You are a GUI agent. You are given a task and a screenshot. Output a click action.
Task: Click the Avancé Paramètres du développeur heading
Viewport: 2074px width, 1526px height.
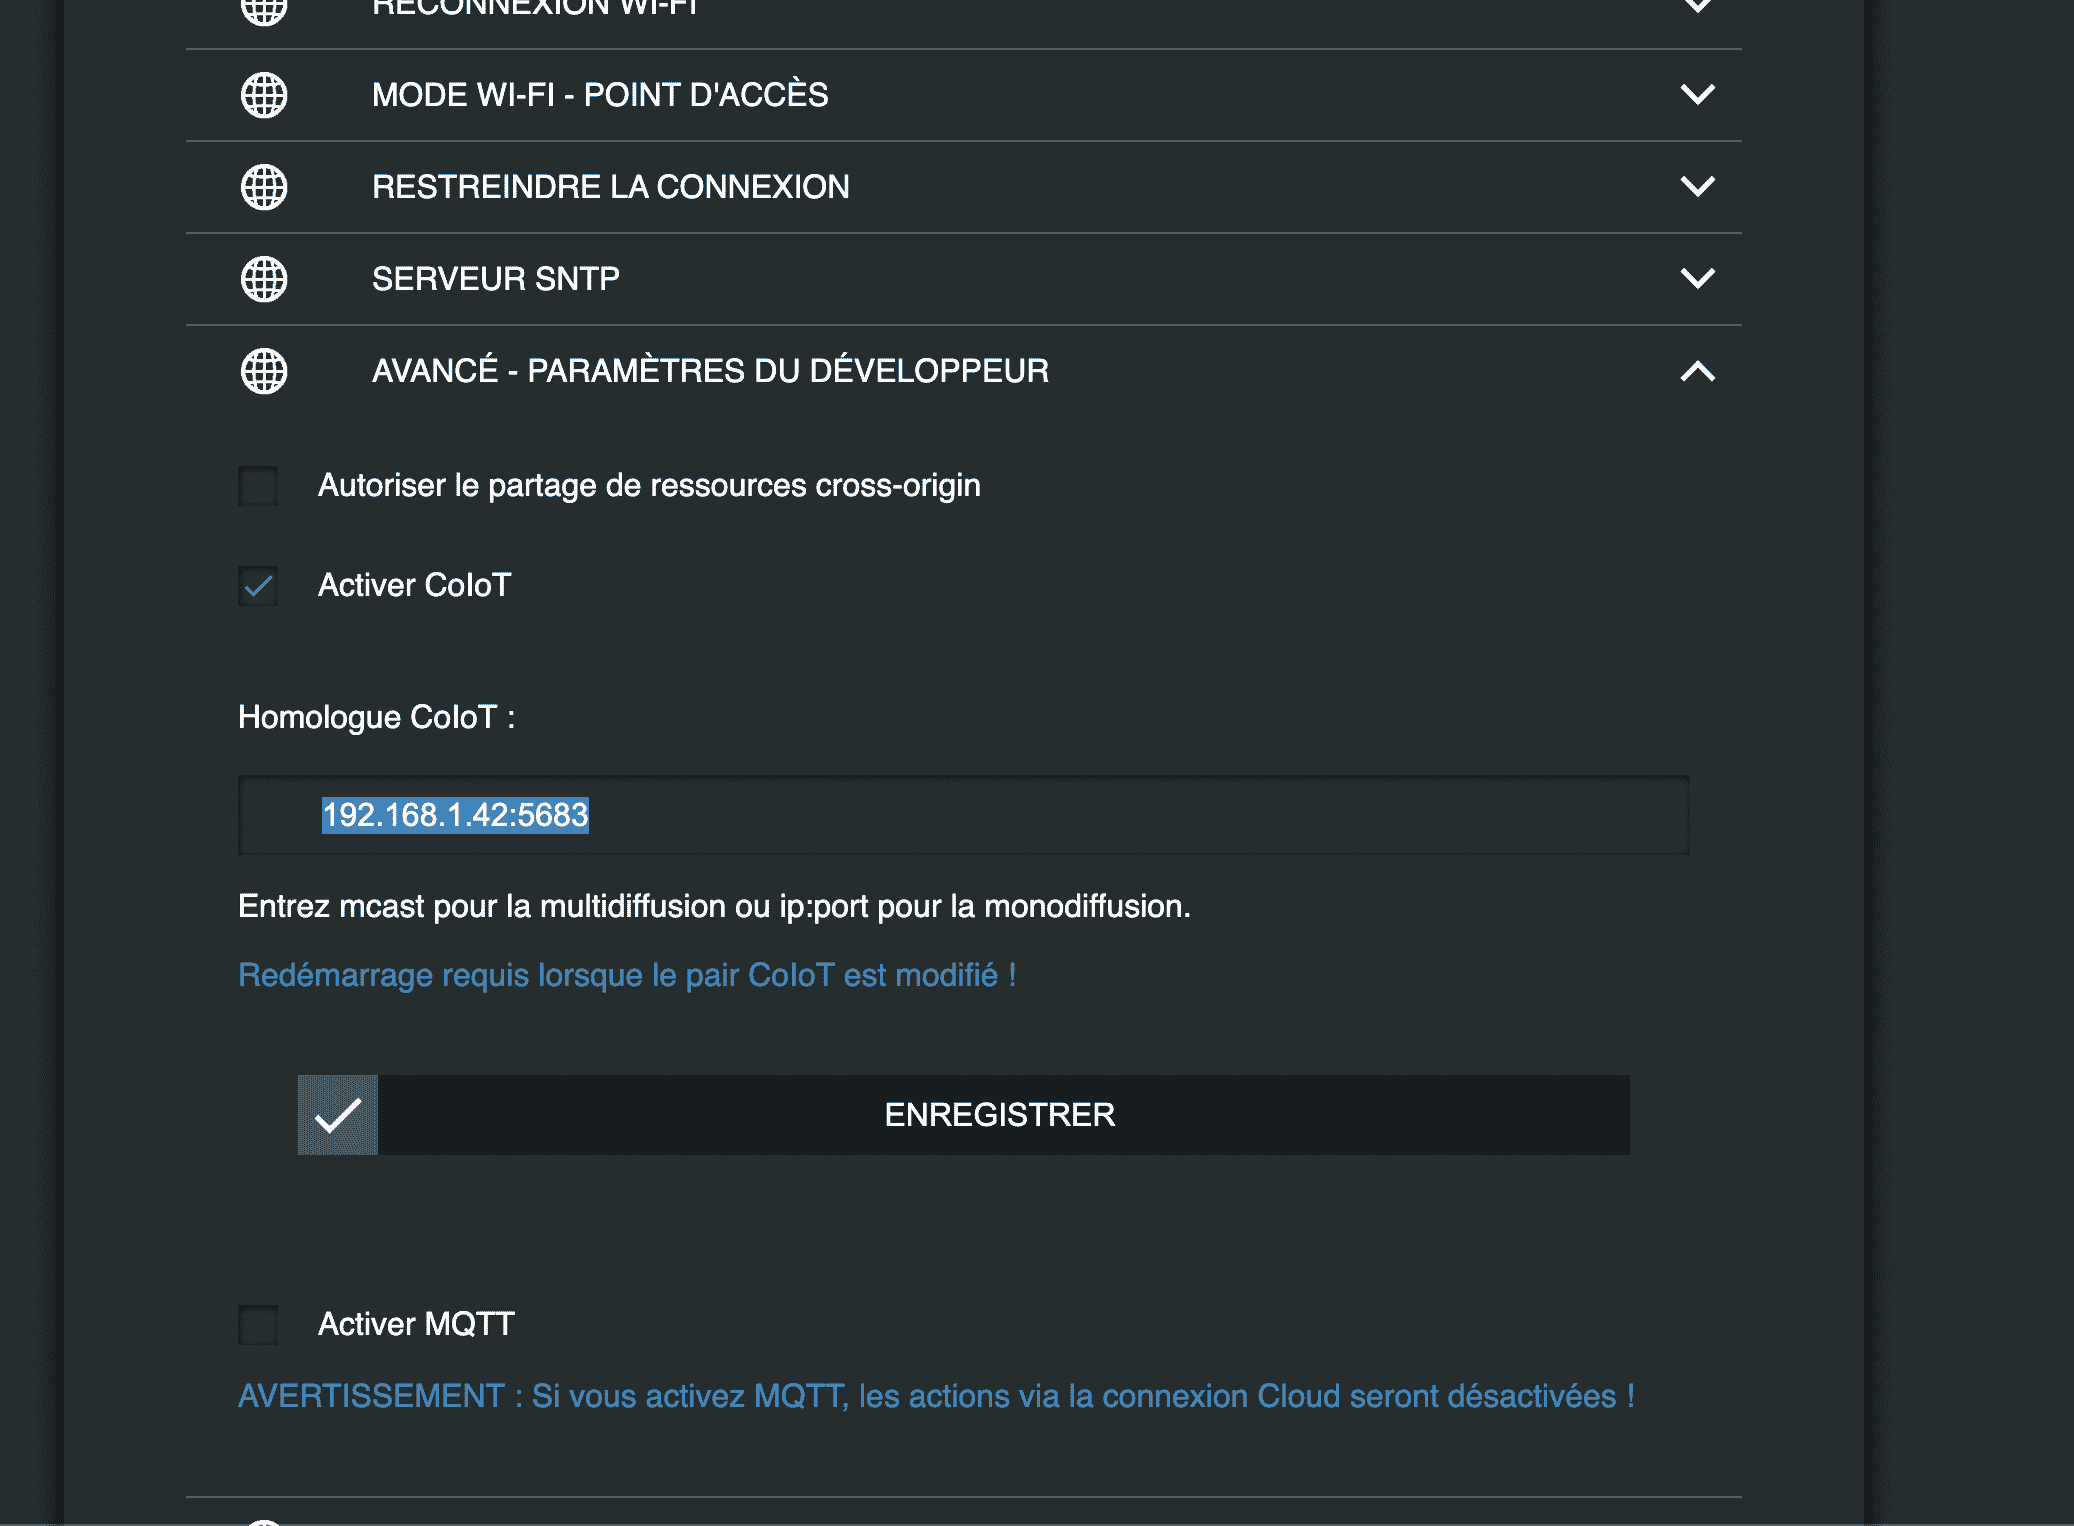711,371
